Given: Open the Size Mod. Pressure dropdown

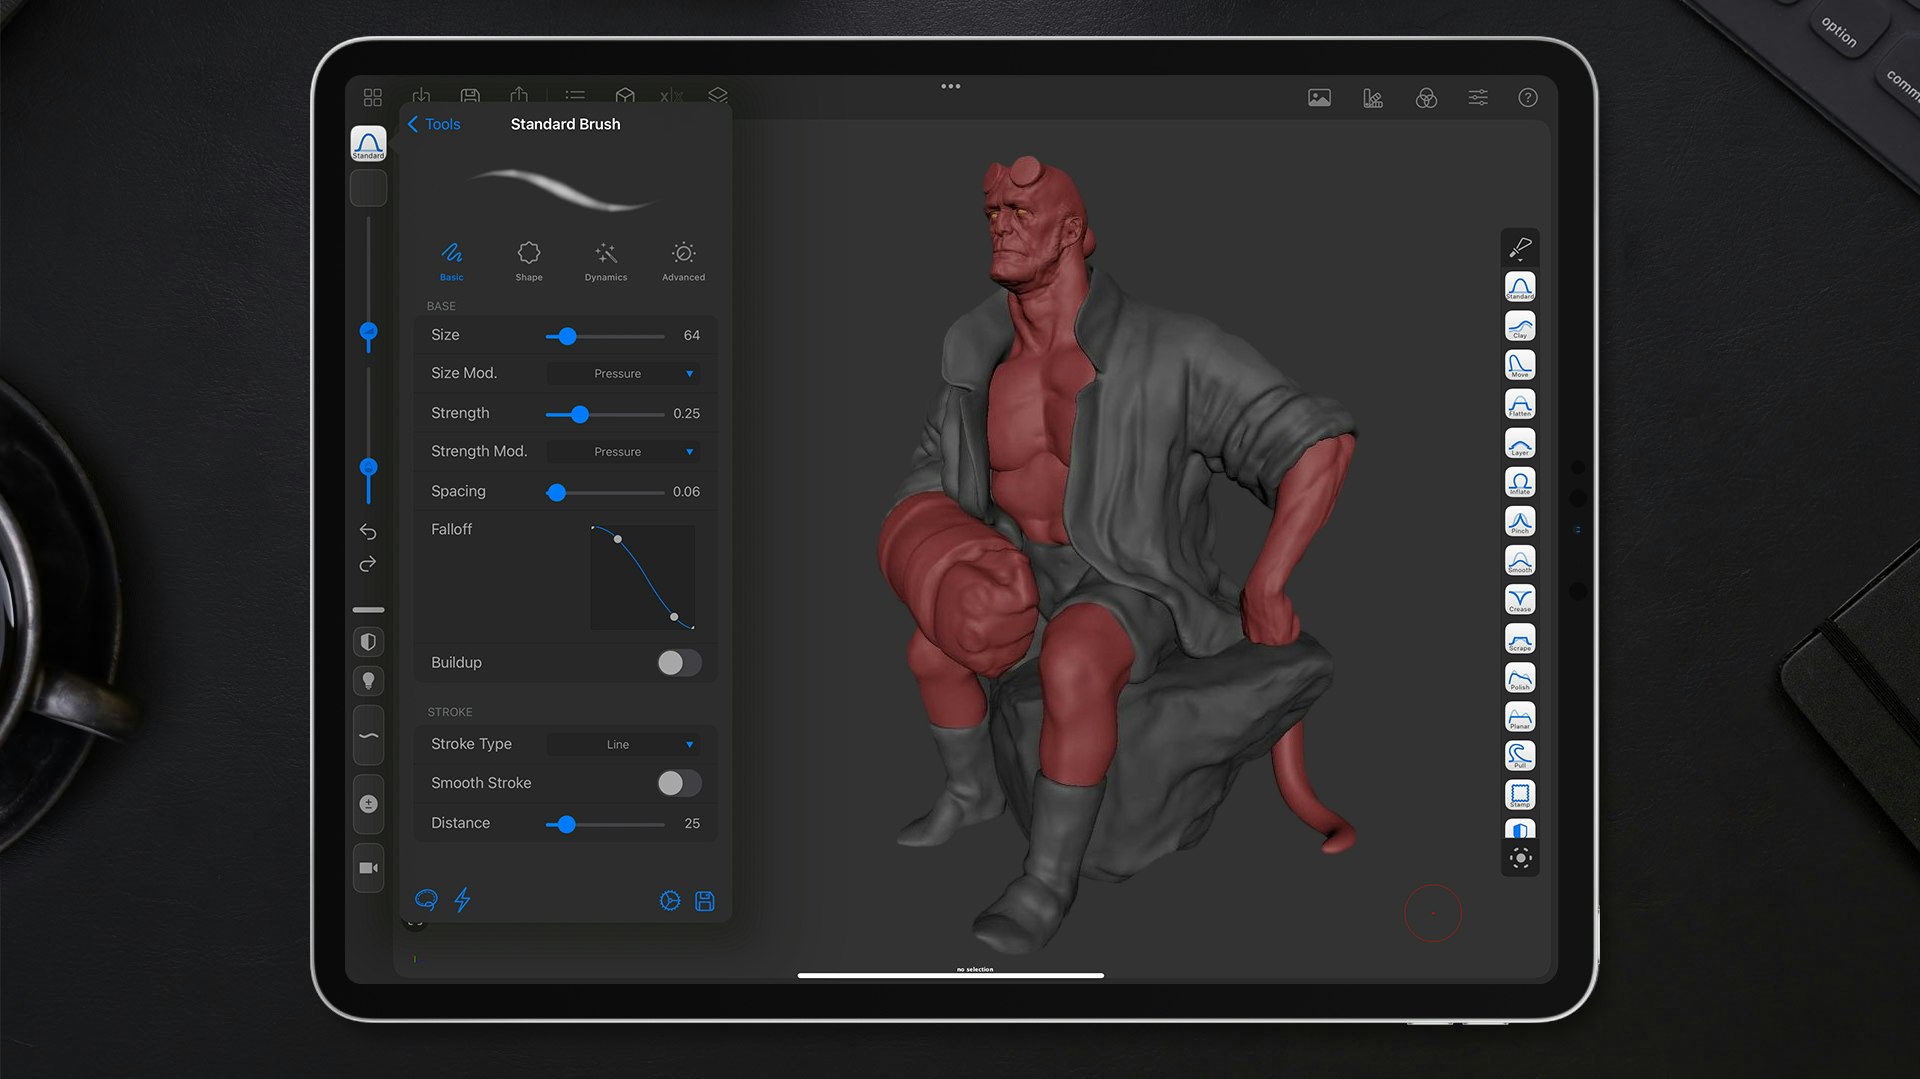Looking at the screenshot, I should (624, 374).
